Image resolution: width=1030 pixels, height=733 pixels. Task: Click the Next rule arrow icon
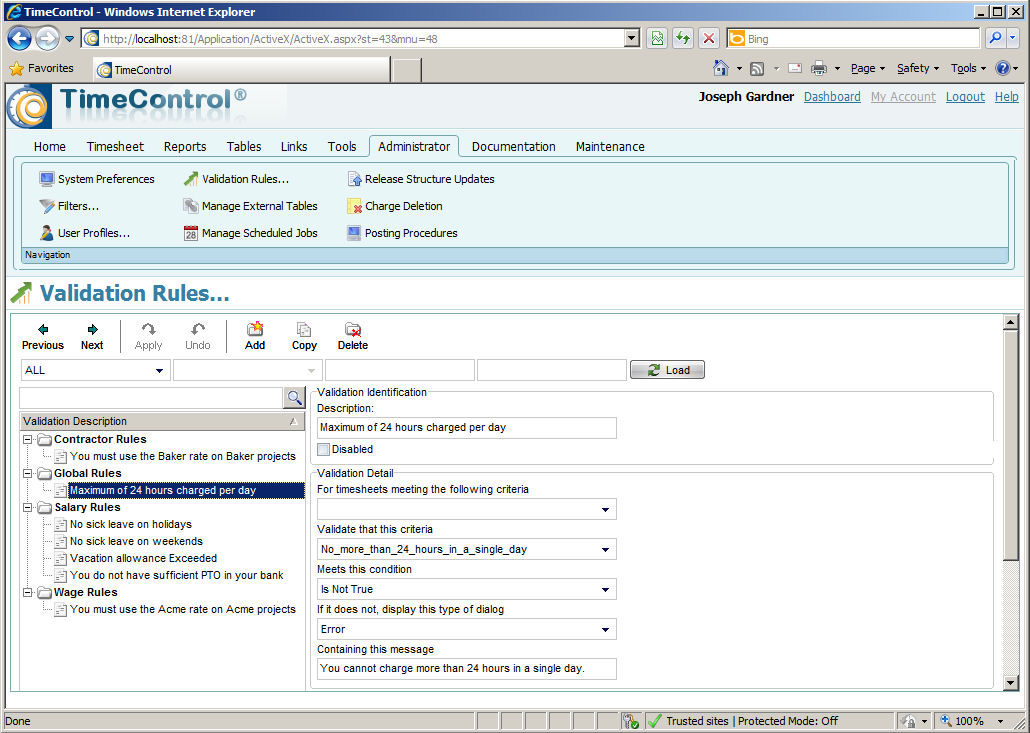pos(92,330)
